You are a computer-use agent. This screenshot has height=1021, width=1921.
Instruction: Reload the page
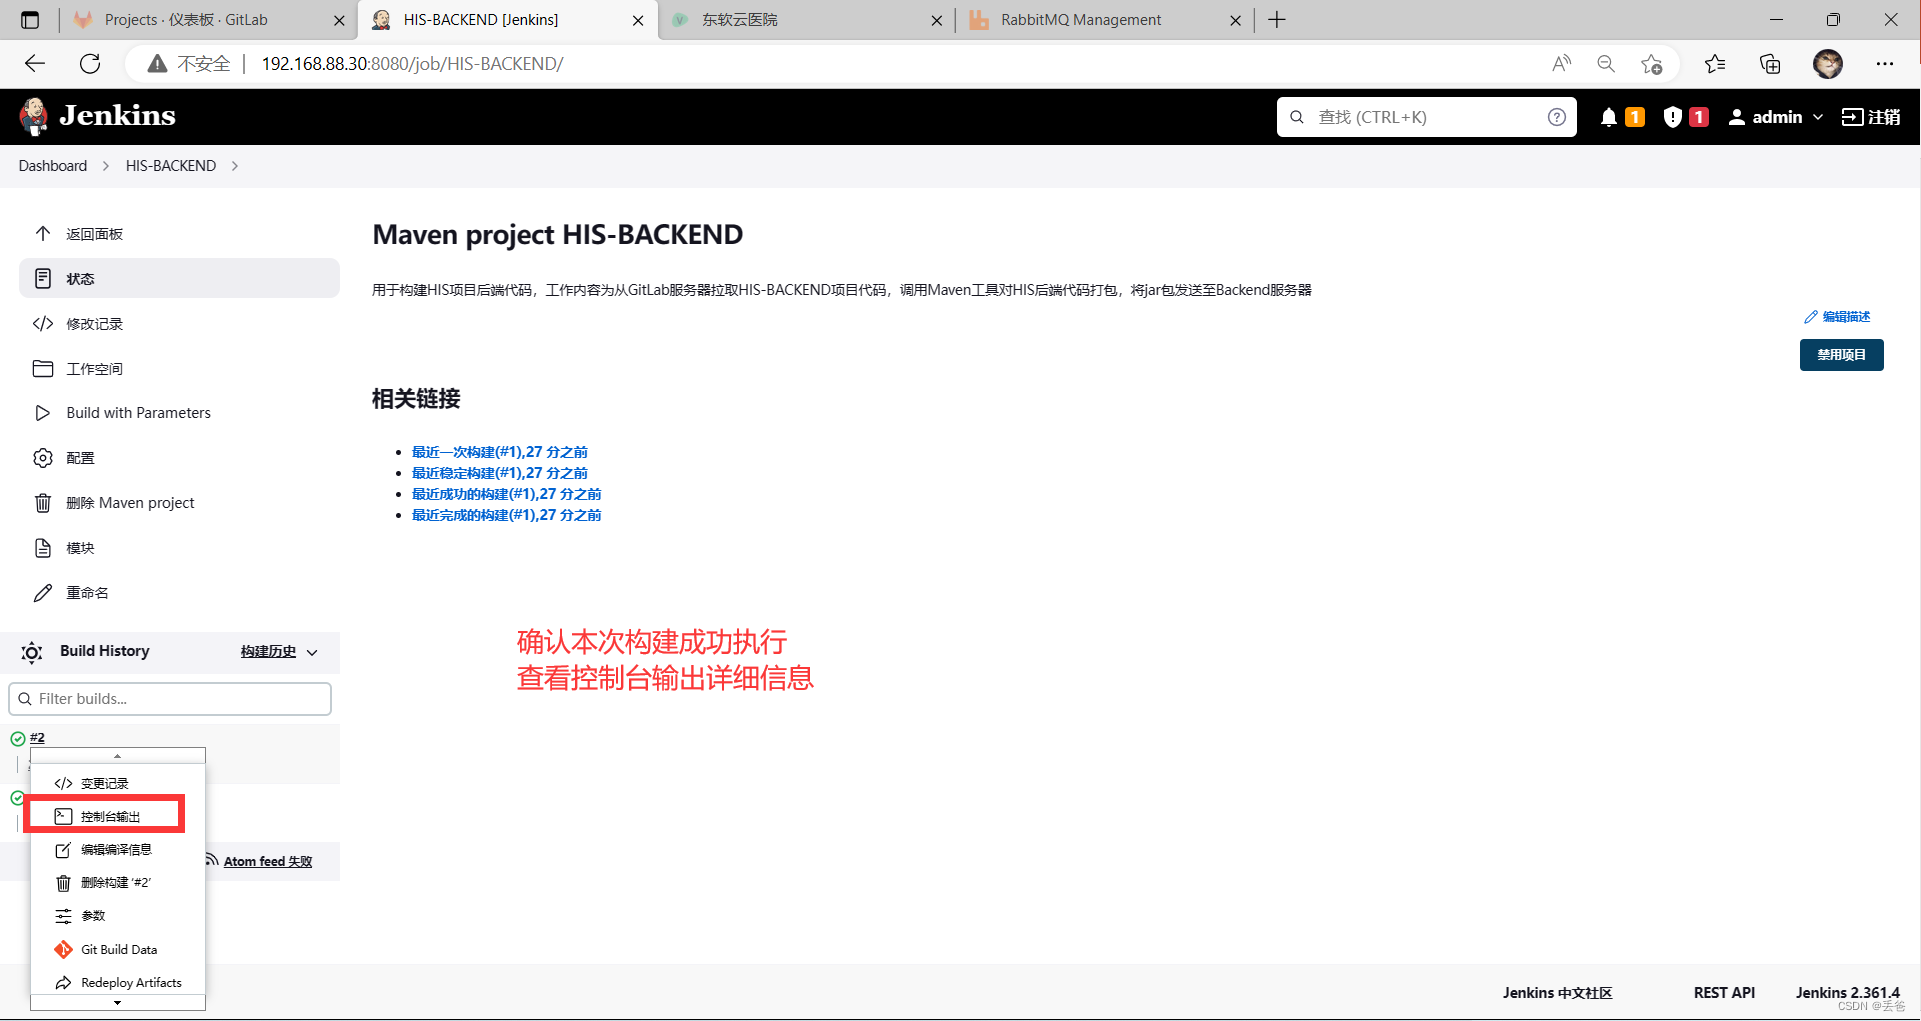(x=90, y=64)
